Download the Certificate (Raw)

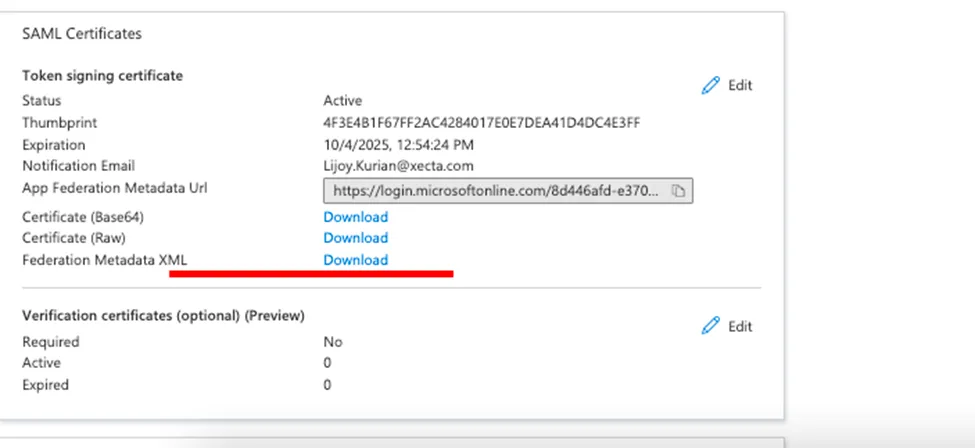(x=356, y=238)
